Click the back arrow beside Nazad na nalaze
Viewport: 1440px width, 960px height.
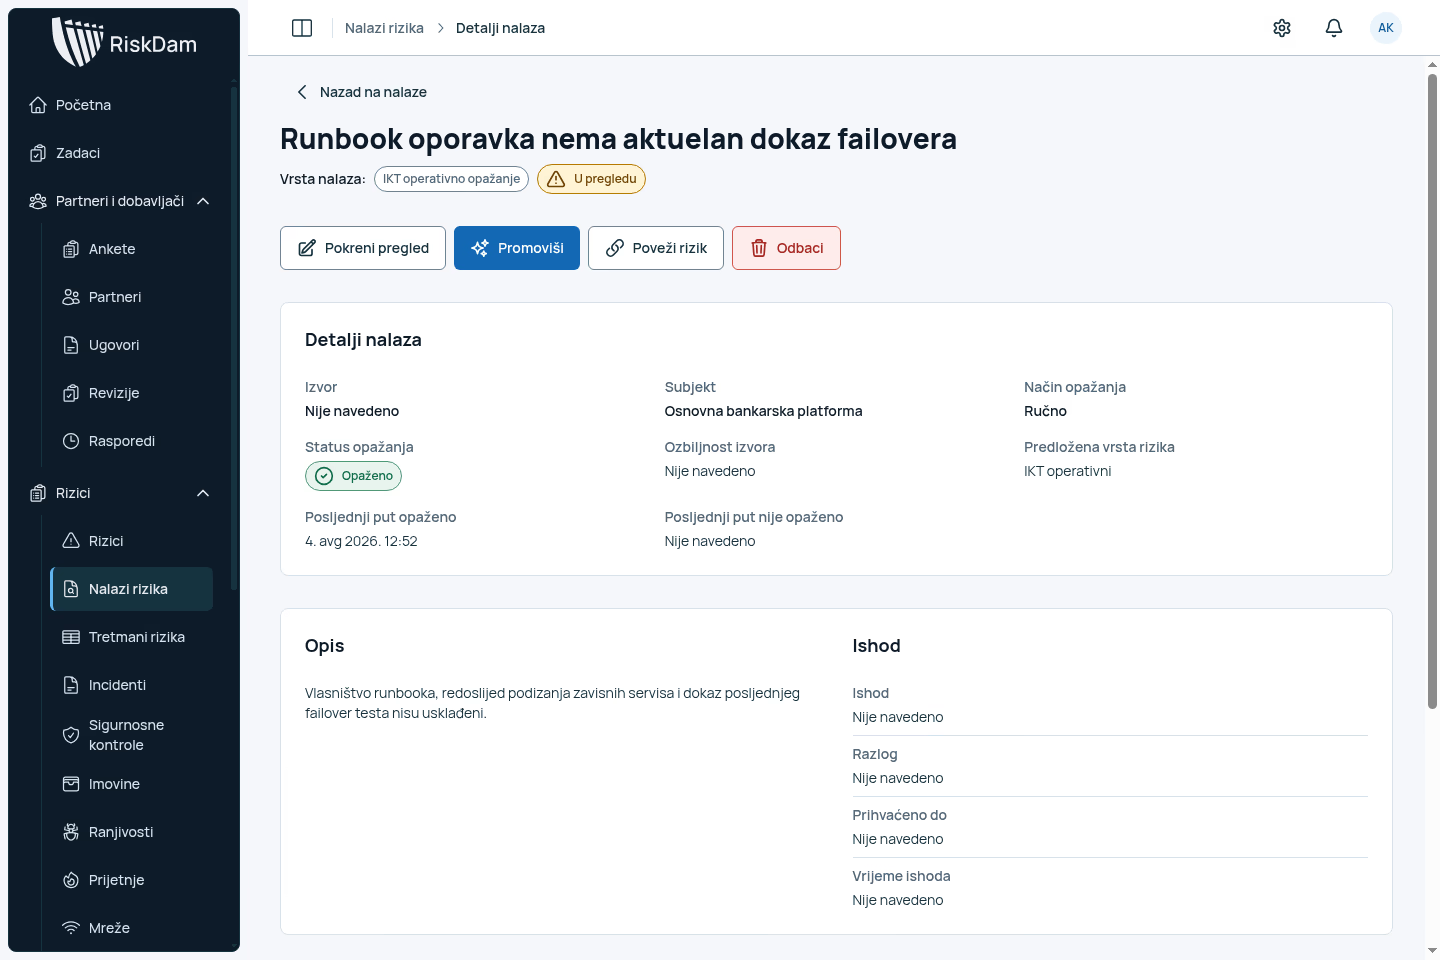pos(302,92)
